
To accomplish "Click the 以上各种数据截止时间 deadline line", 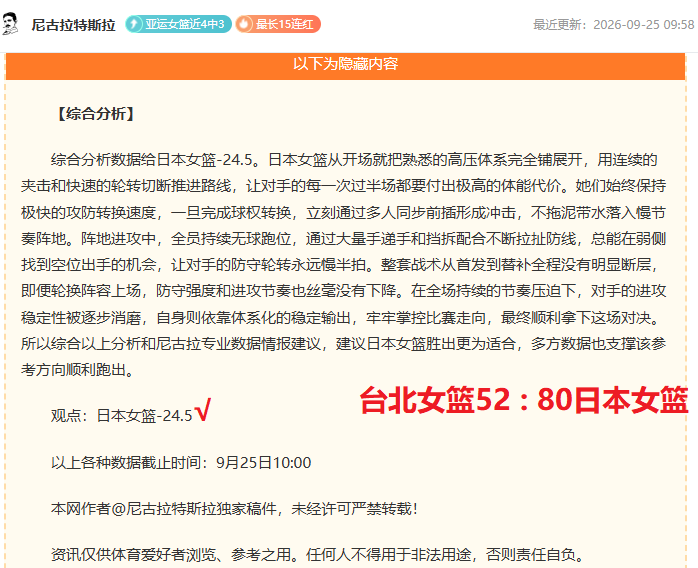I will (x=181, y=463).
